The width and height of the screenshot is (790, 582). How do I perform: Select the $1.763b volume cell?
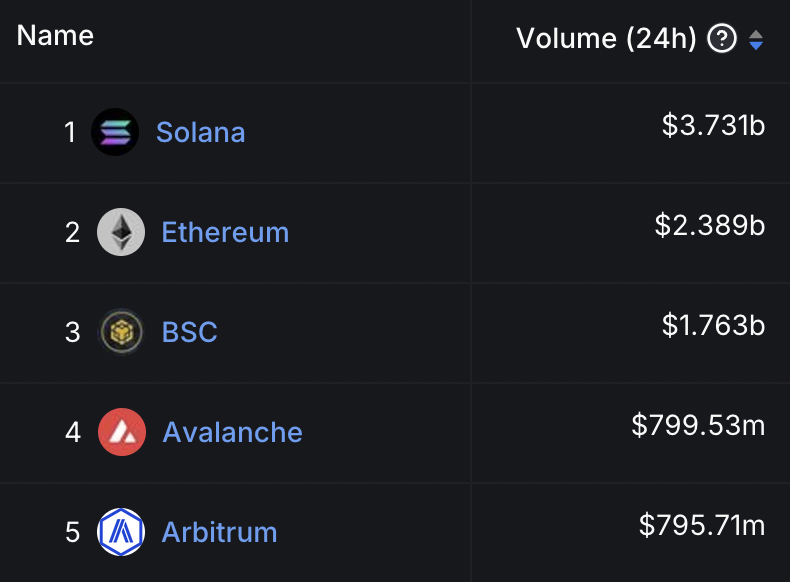pyautogui.click(x=713, y=325)
